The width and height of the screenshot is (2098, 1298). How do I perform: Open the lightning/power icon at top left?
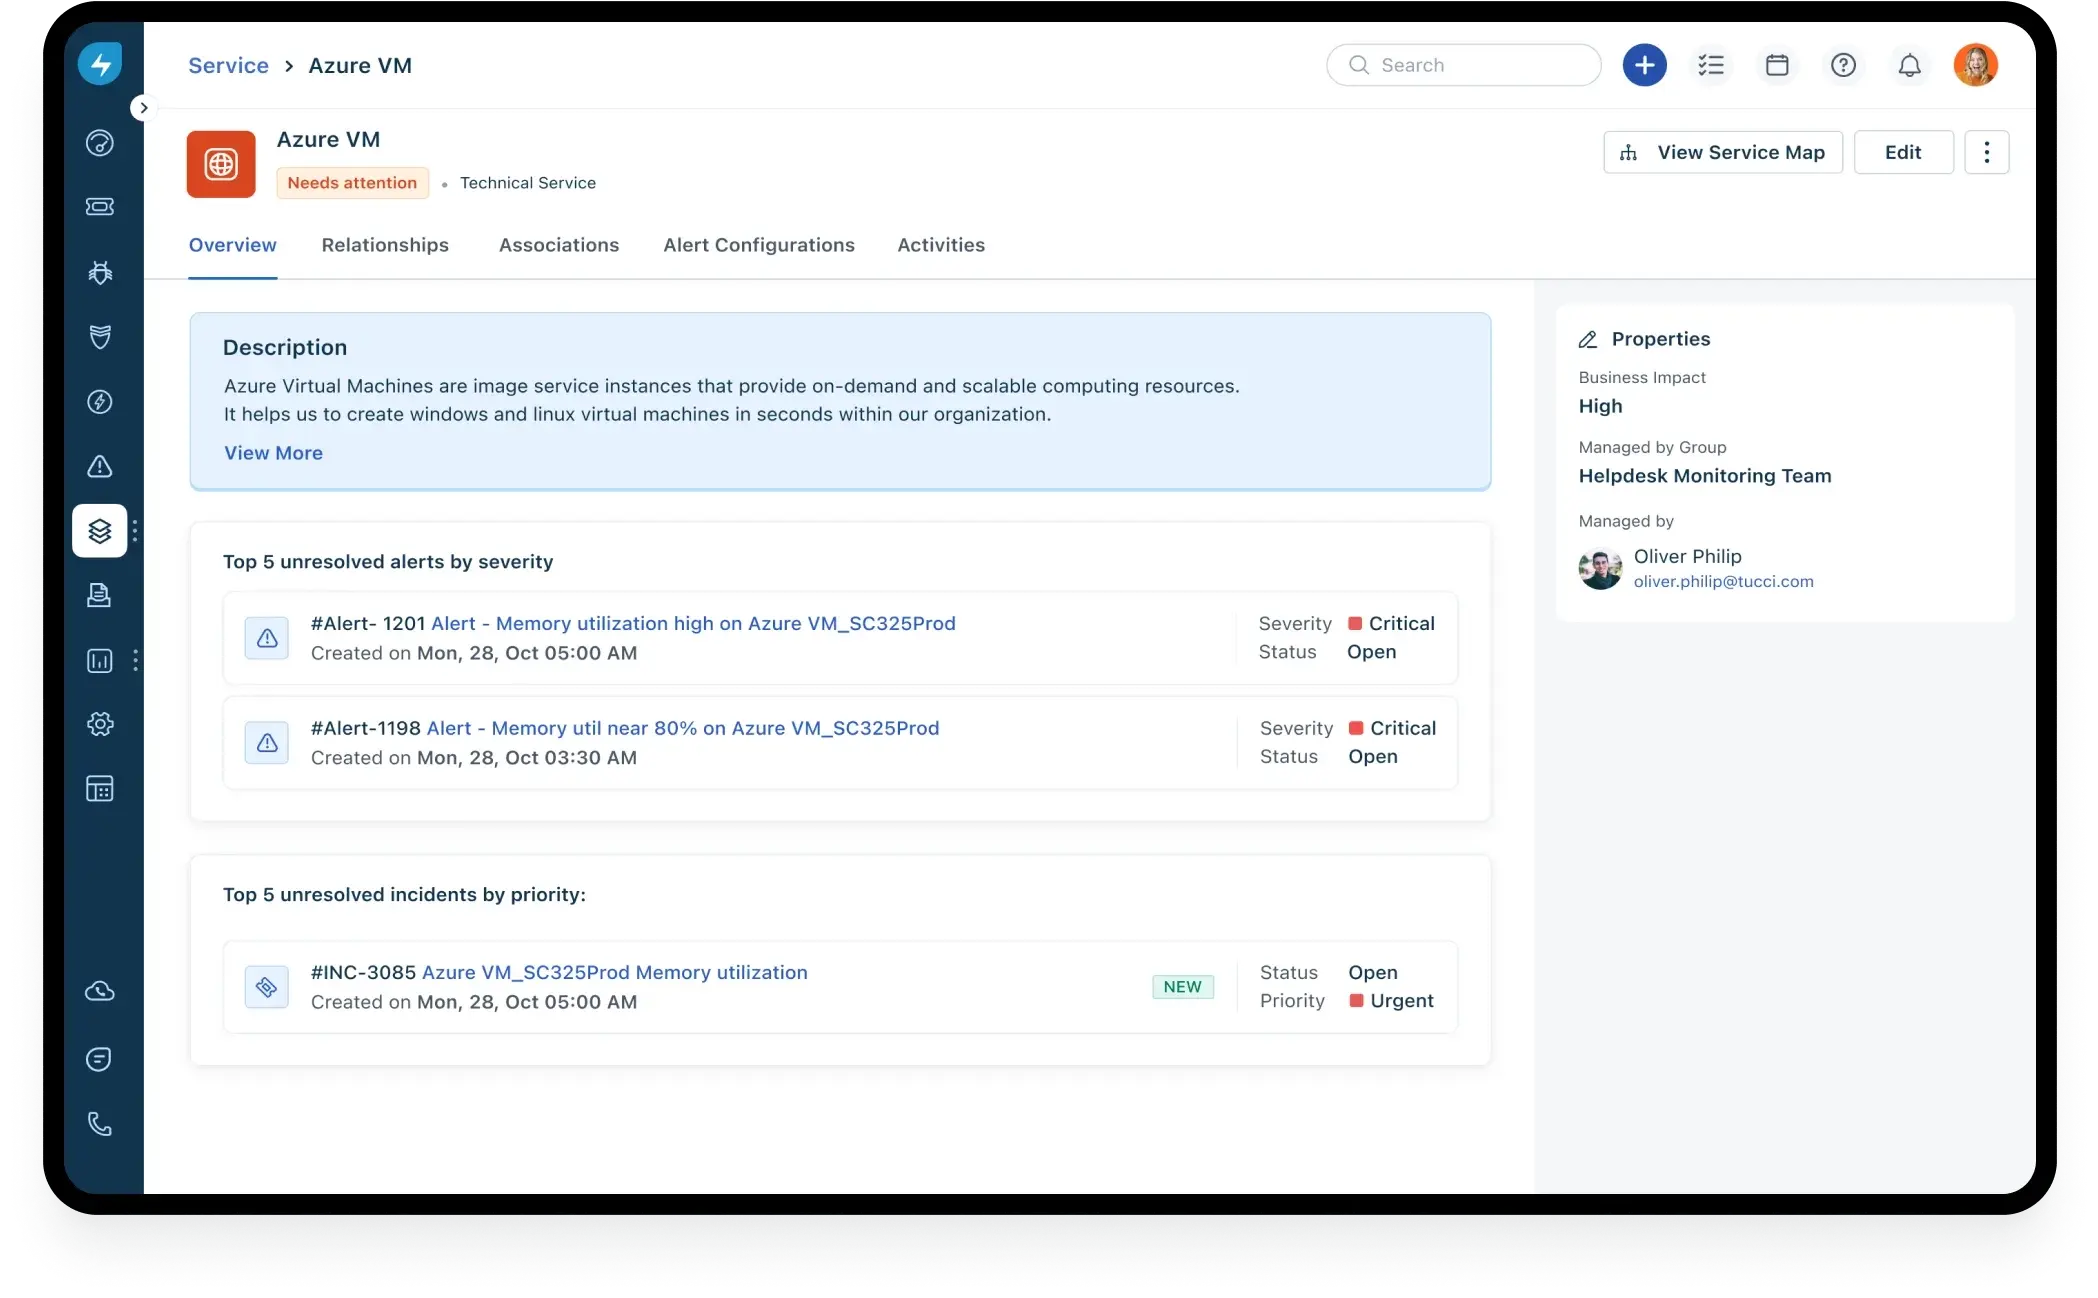[x=100, y=63]
